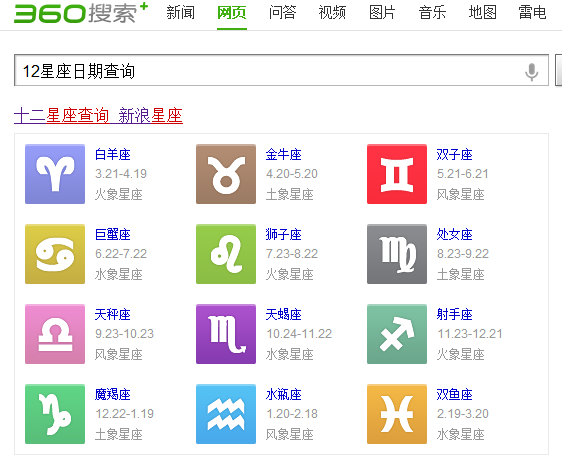Open the 处女座 link
Image resolution: width=562 pixels, height=473 pixels.
(454, 235)
